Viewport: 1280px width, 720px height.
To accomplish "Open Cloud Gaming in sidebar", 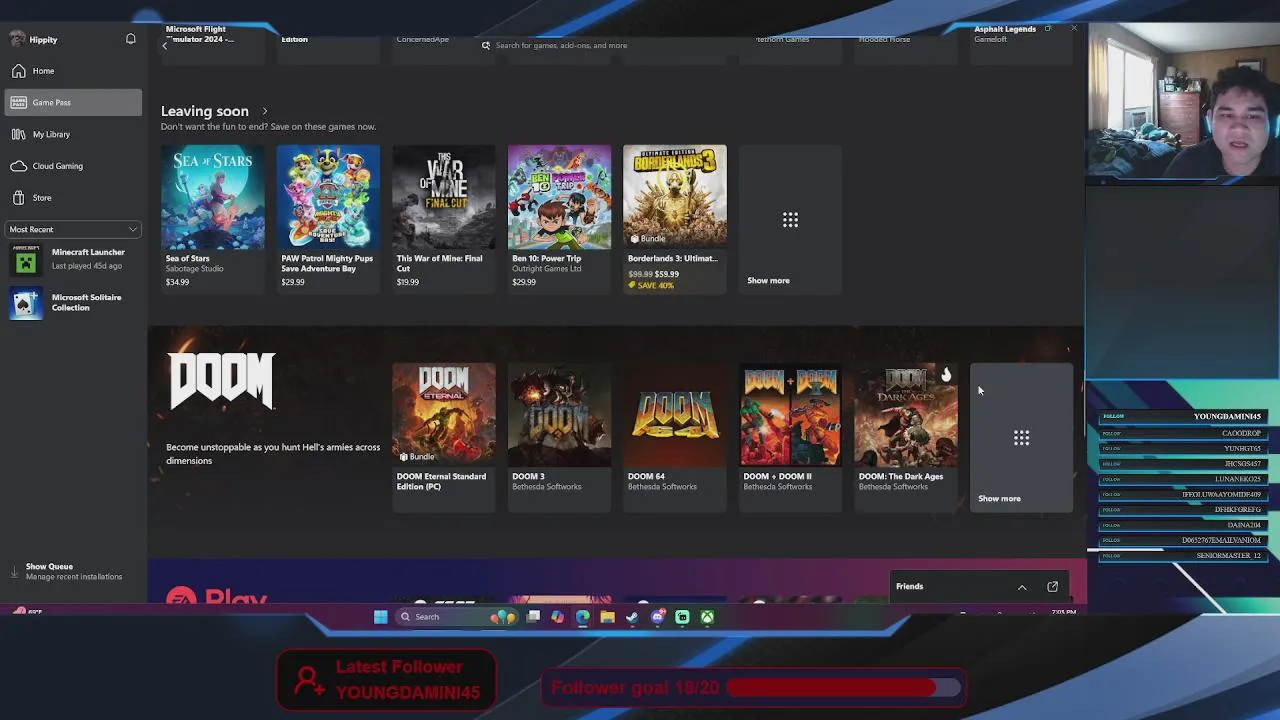I will pyautogui.click(x=73, y=166).
